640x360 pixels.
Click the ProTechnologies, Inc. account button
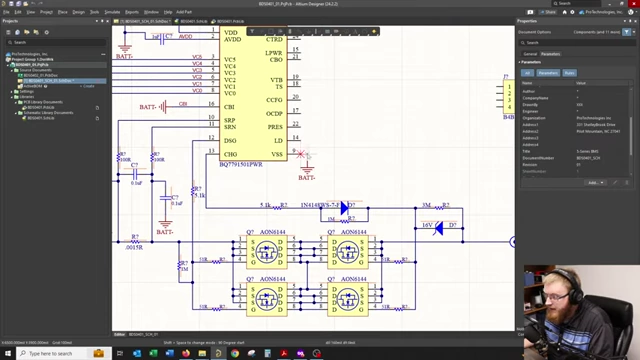click(x=601, y=12)
